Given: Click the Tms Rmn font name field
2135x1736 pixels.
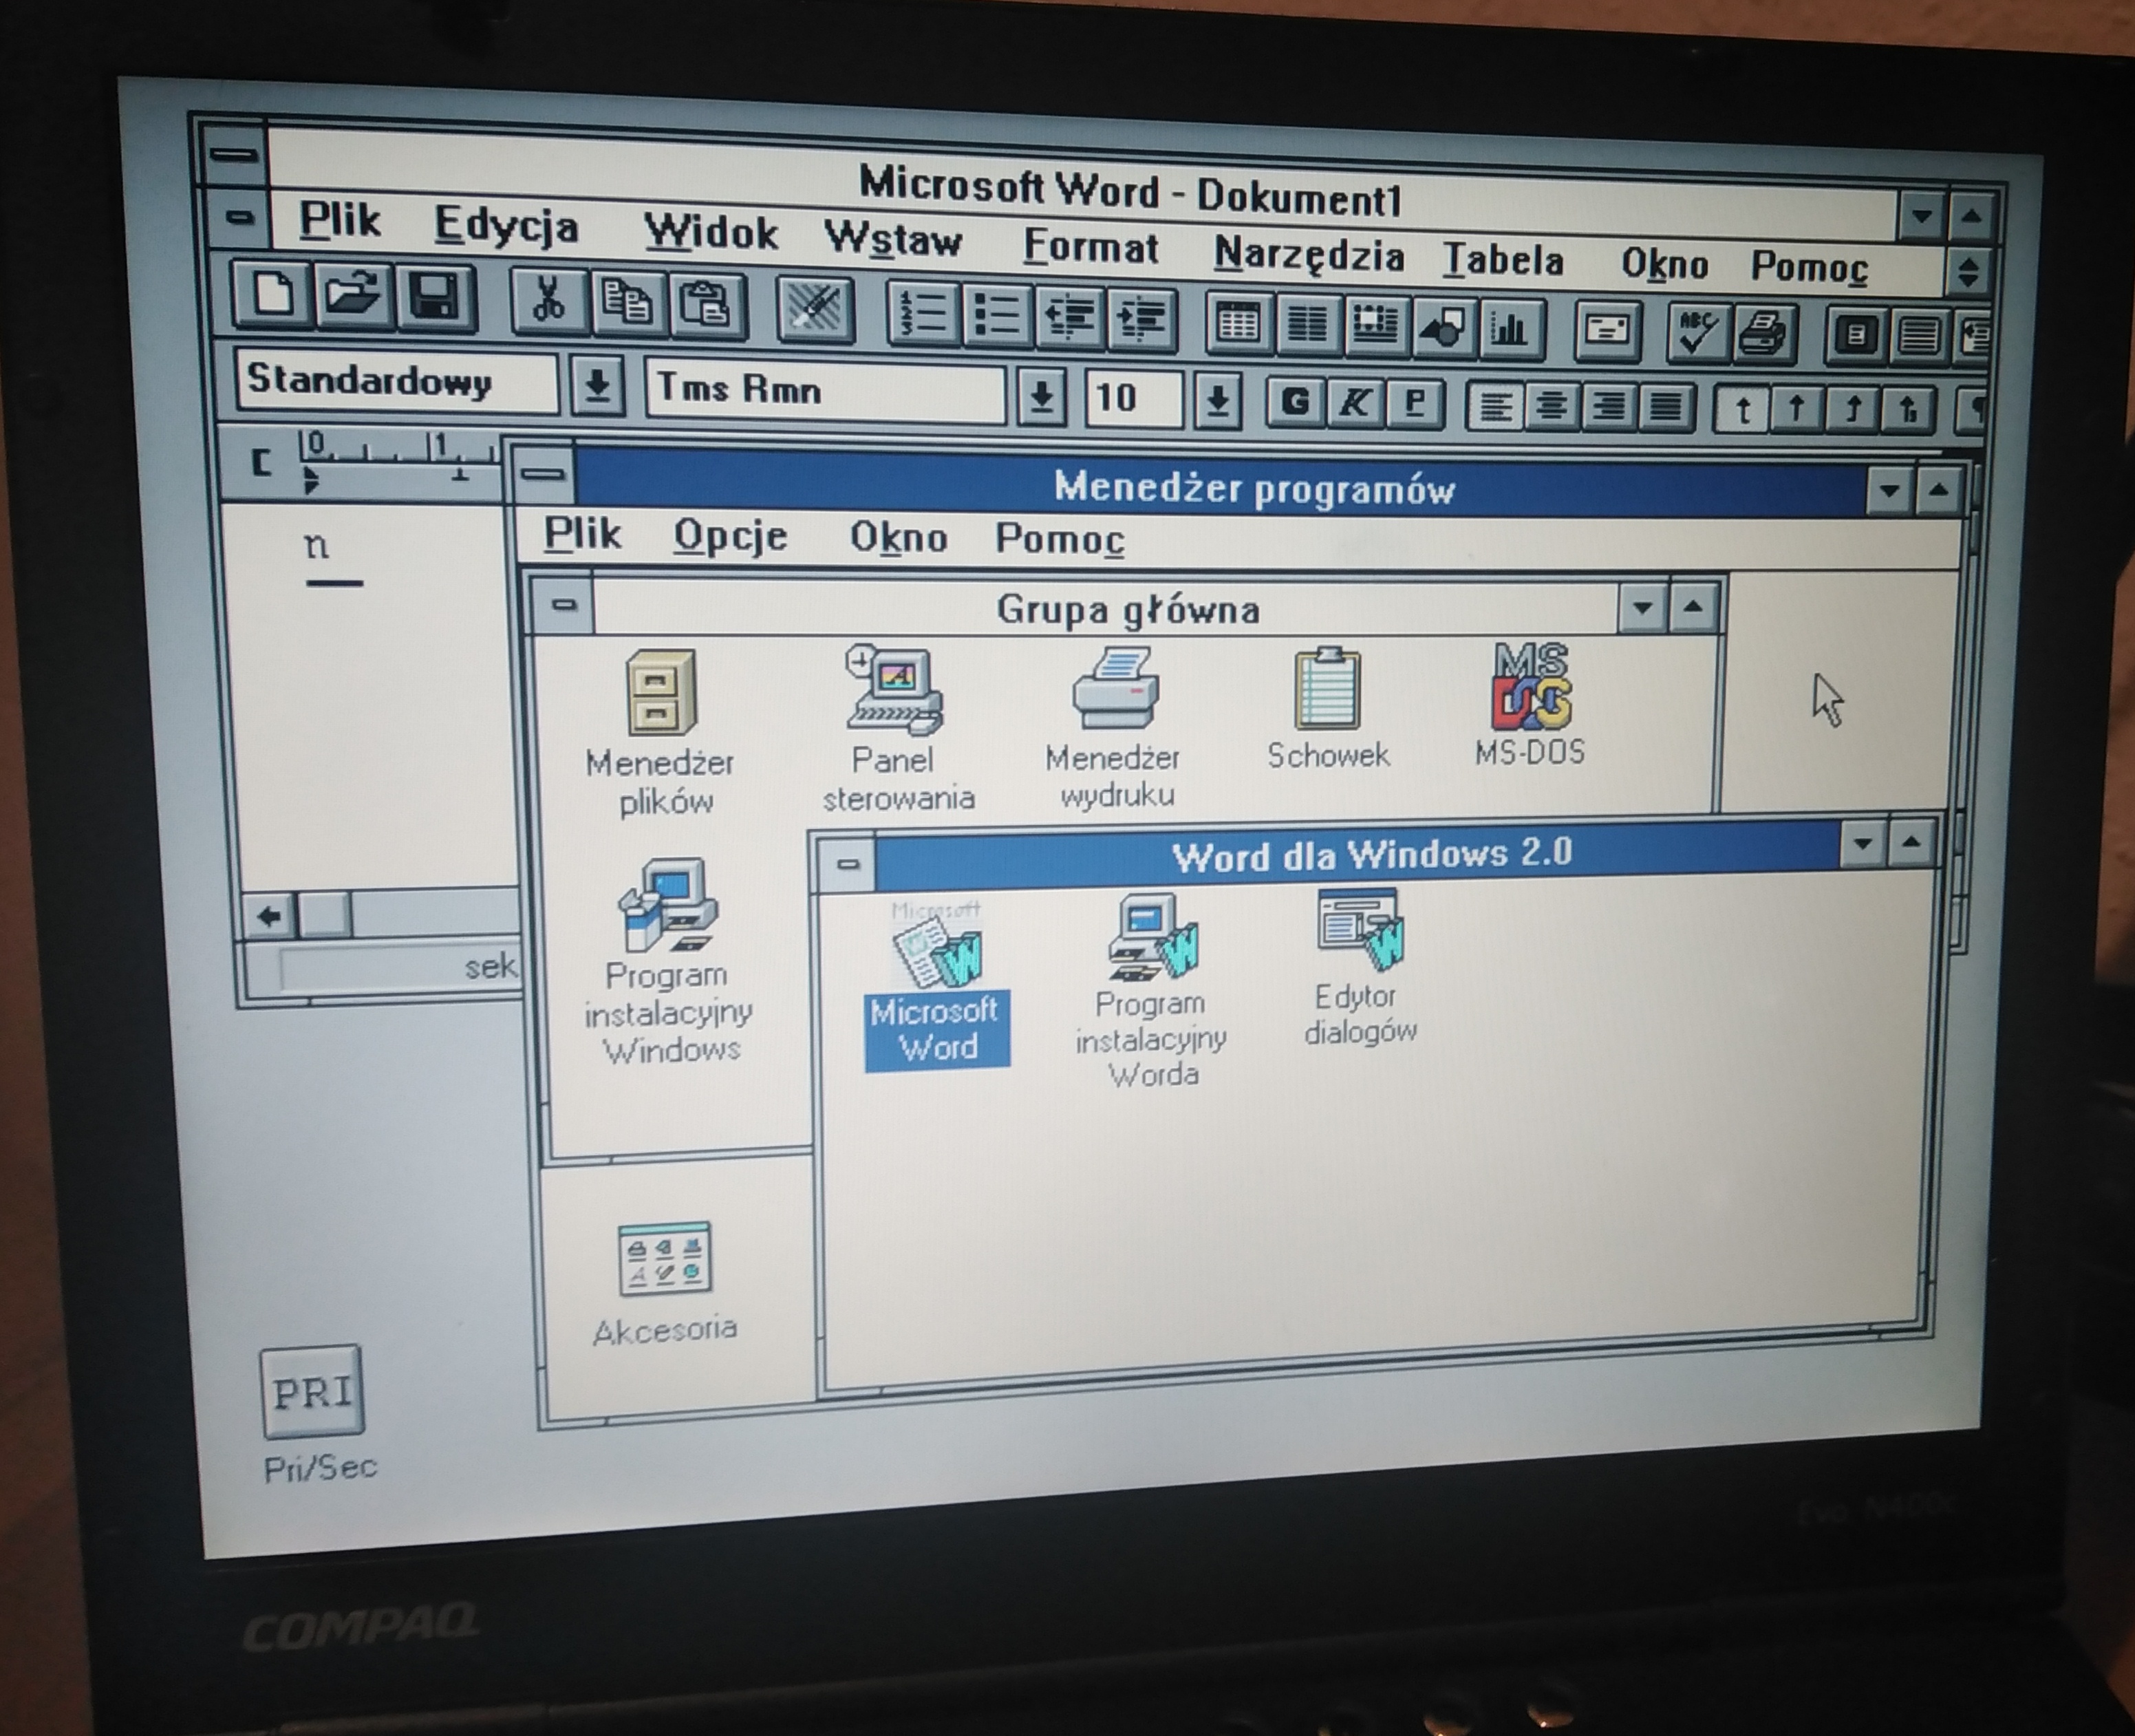Looking at the screenshot, I should coord(826,390).
